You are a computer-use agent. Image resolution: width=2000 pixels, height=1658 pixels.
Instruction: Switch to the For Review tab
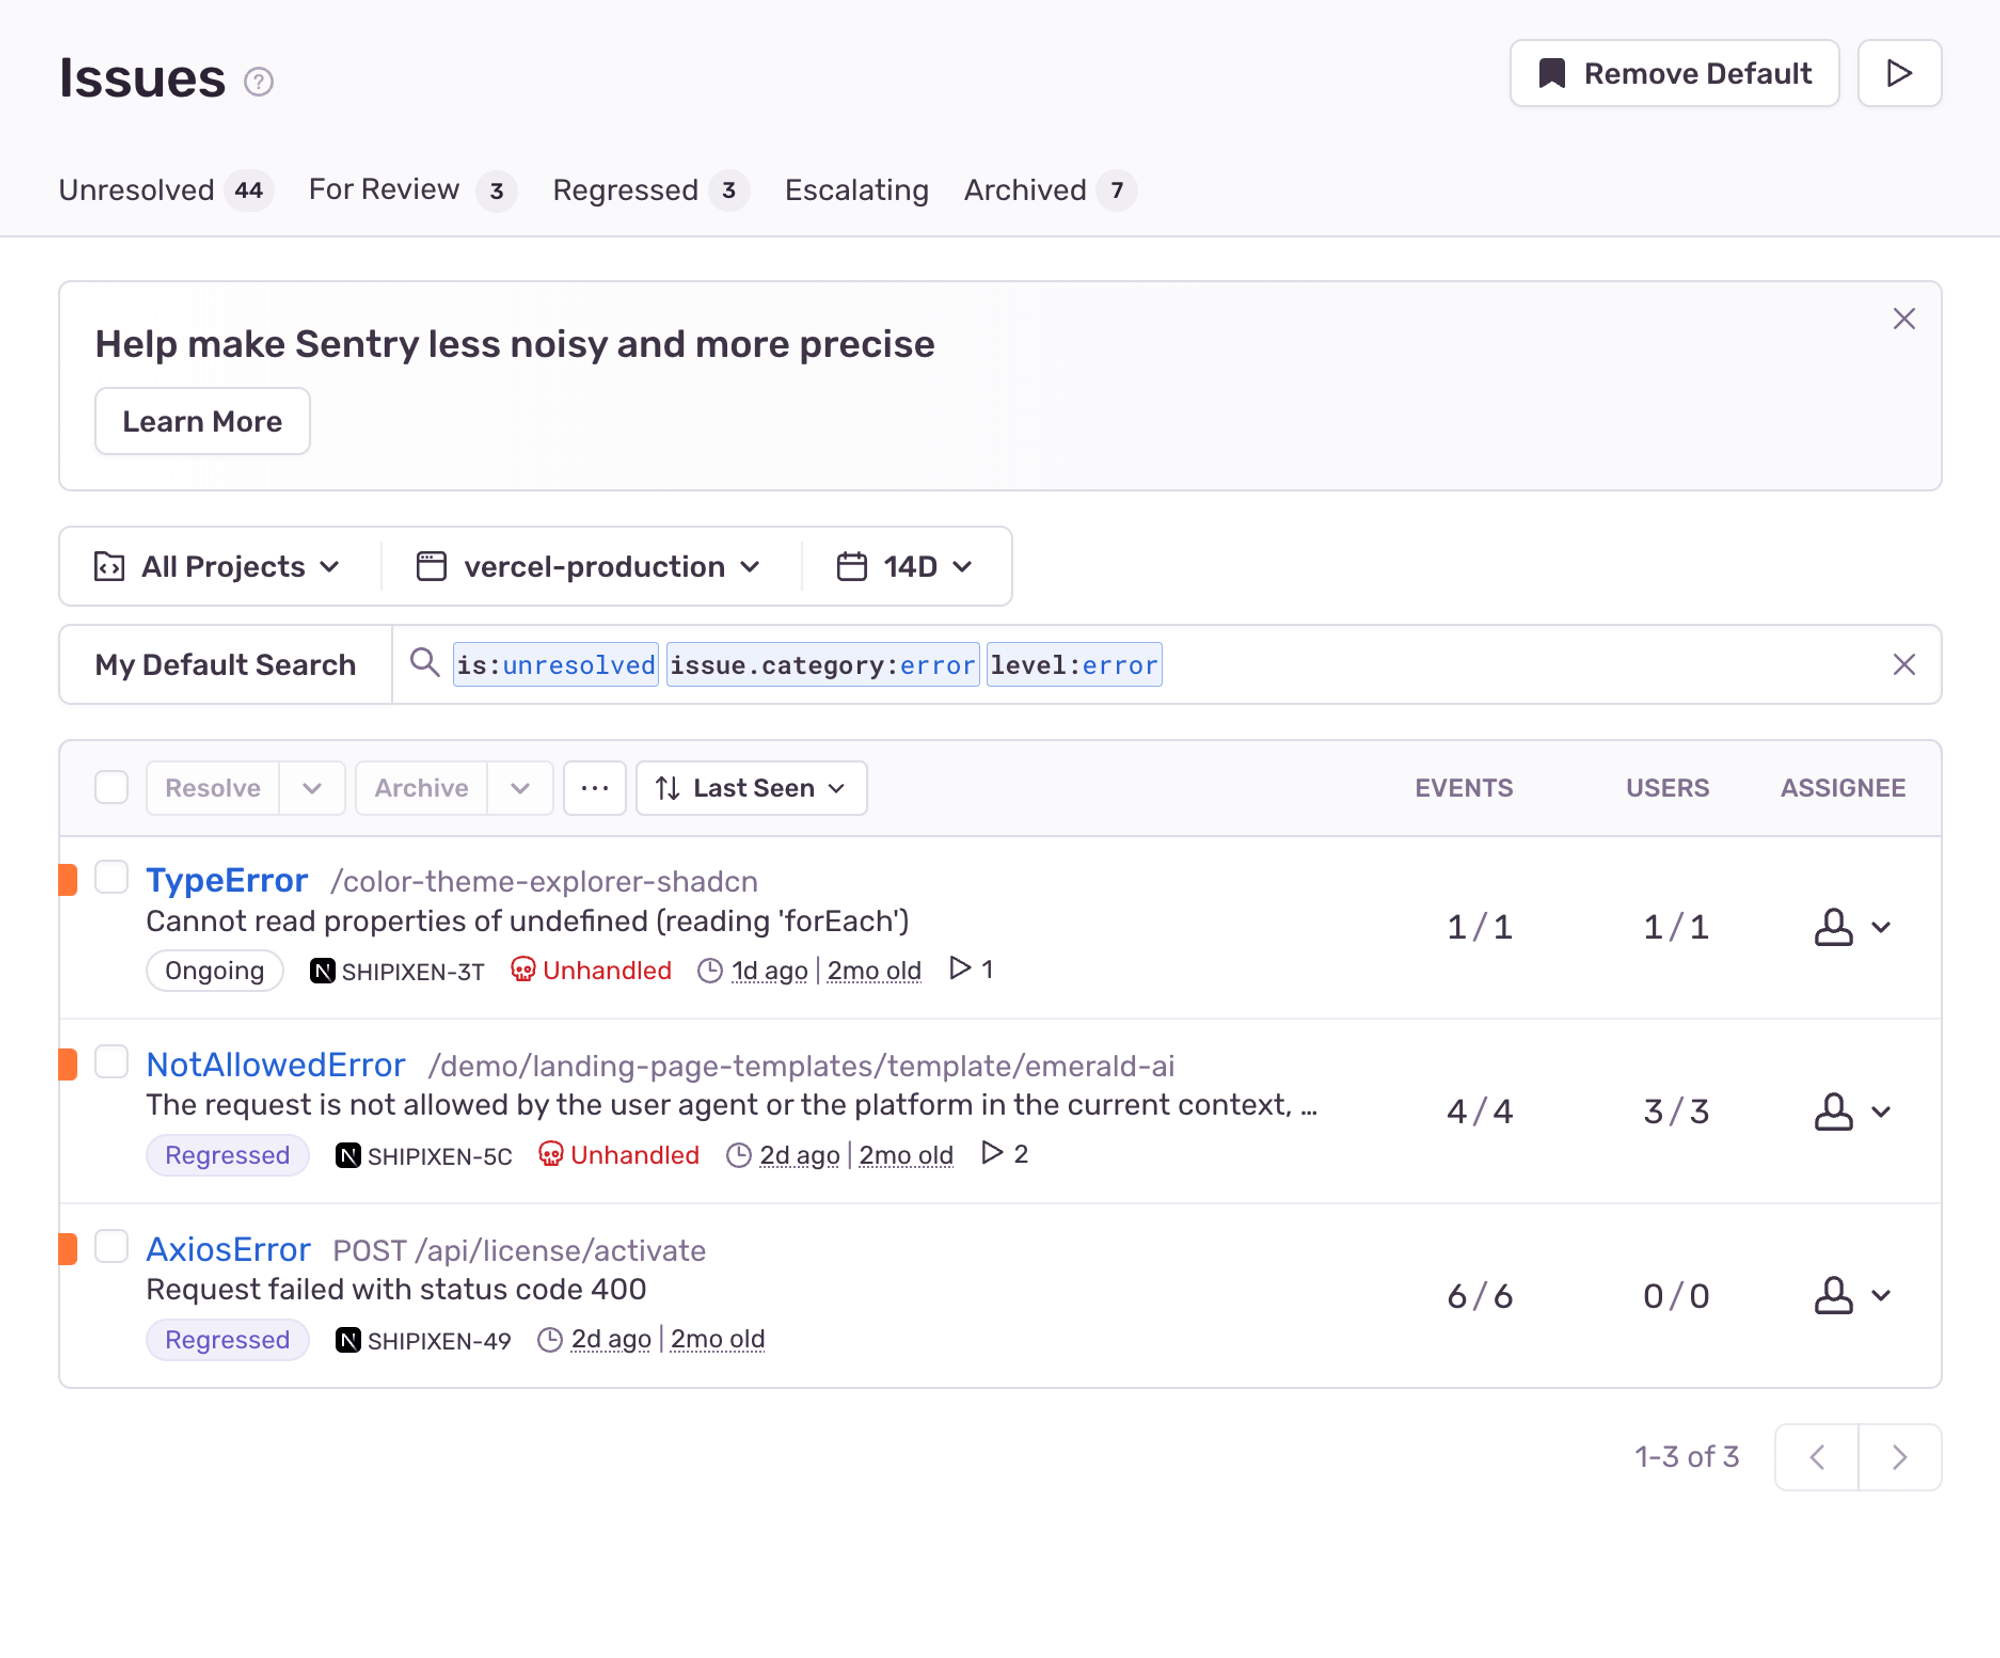384,190
